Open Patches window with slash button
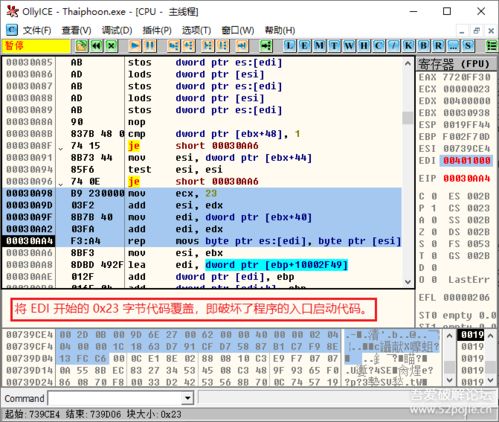Image resolution: width=499 pixels, height=422 pixels. pyautogui.click(x=393, y=46)
